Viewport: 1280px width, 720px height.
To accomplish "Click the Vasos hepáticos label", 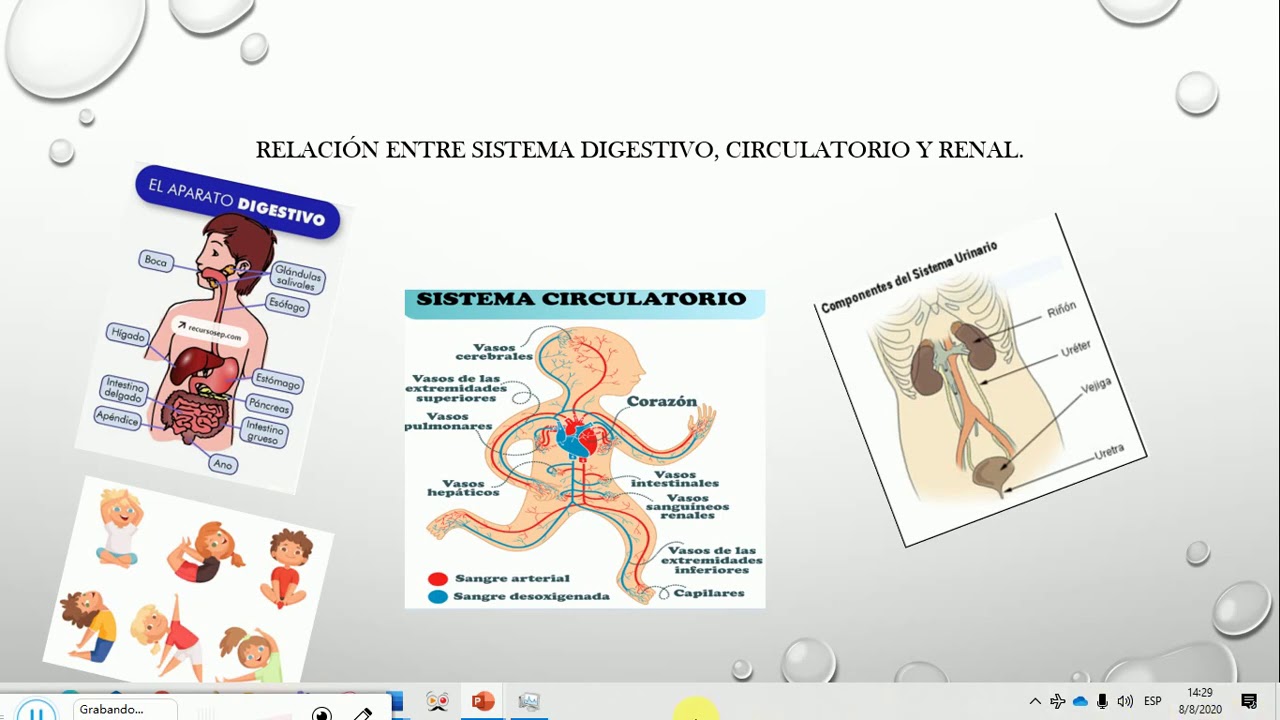I will pos(463,488).
